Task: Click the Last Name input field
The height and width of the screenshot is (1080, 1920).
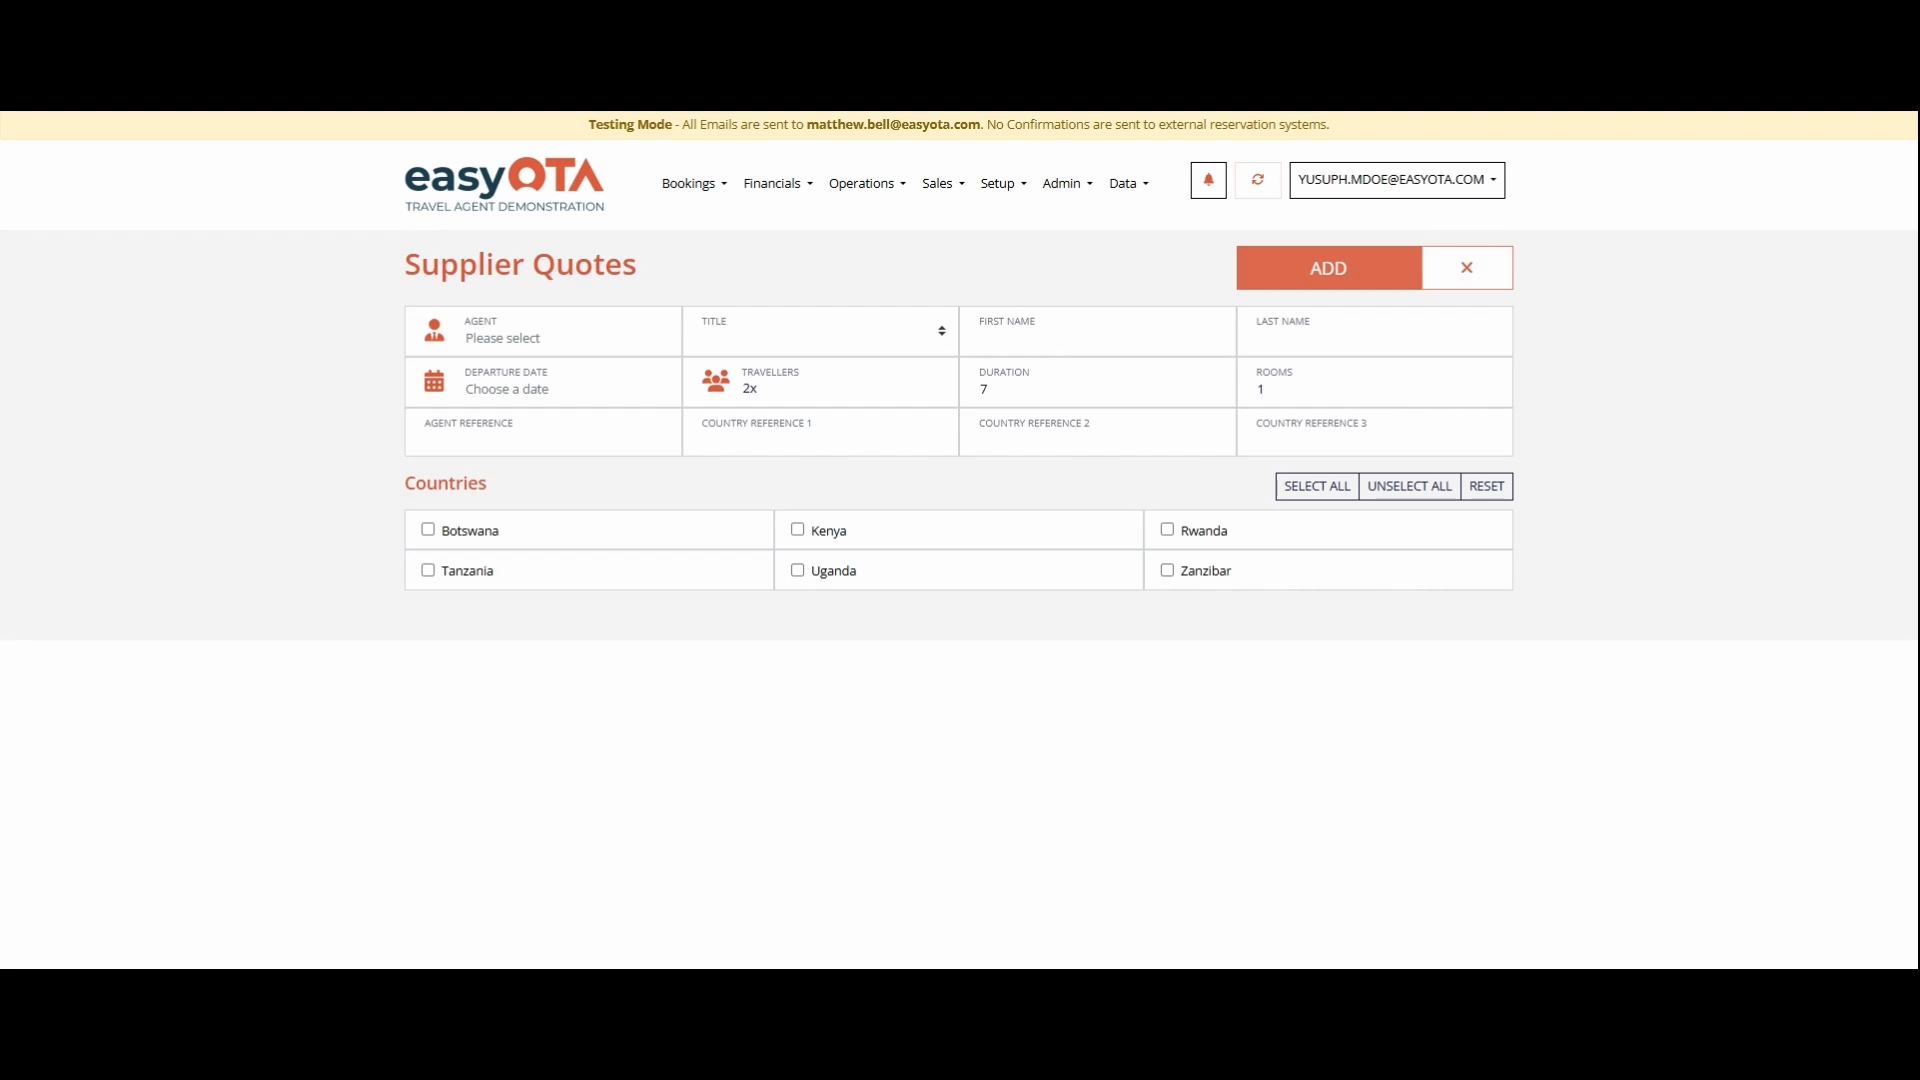Action: tap(1374, 331)
